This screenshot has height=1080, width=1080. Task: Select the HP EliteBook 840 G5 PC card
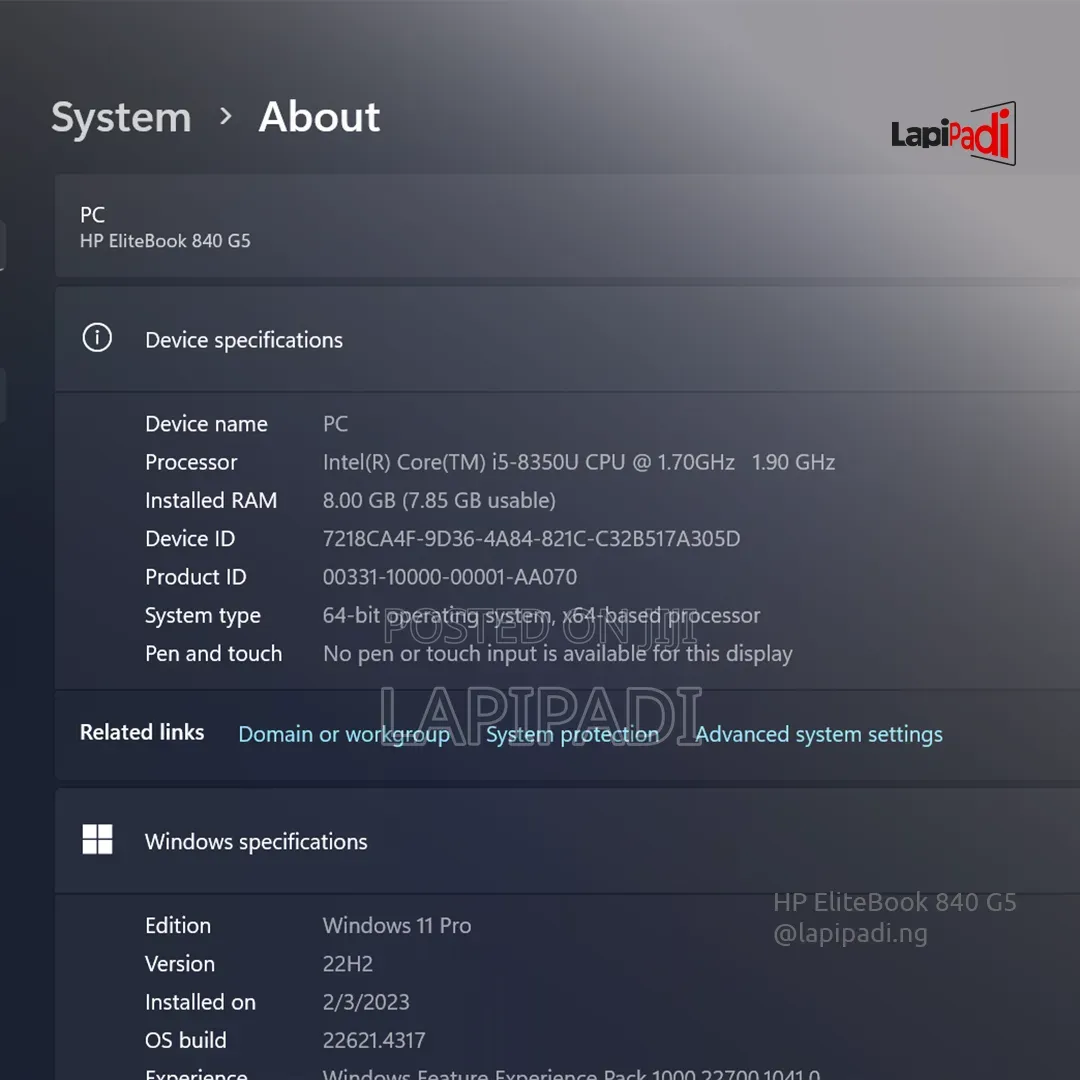(x=567, y=226)
